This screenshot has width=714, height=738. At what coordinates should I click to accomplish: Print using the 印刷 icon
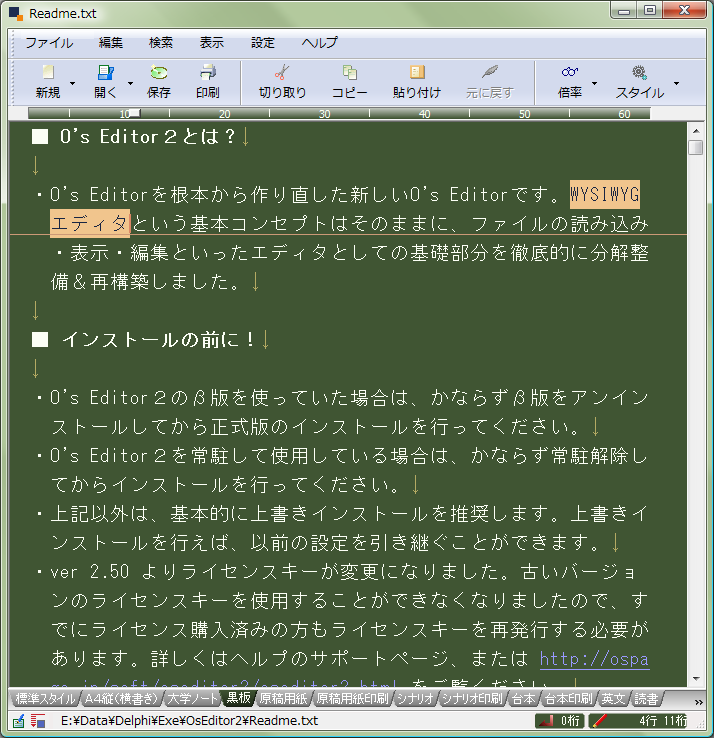[208, 72]
